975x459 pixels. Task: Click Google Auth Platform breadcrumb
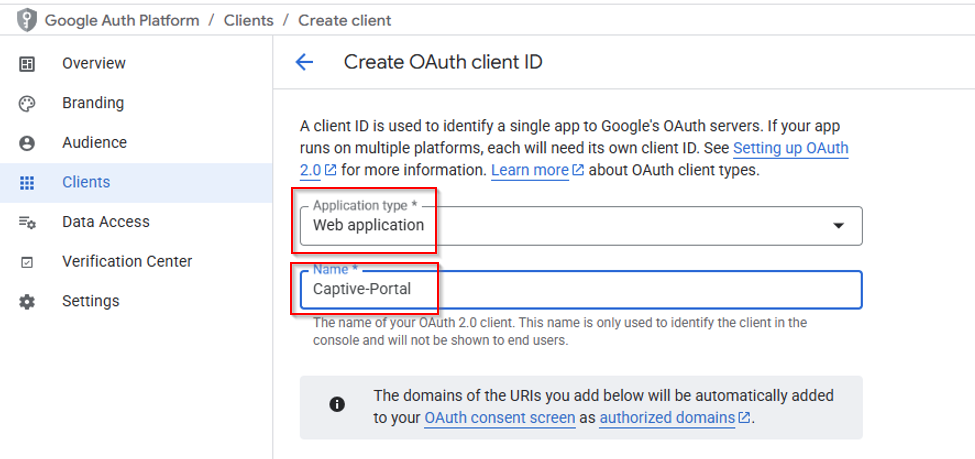[122, 21]
